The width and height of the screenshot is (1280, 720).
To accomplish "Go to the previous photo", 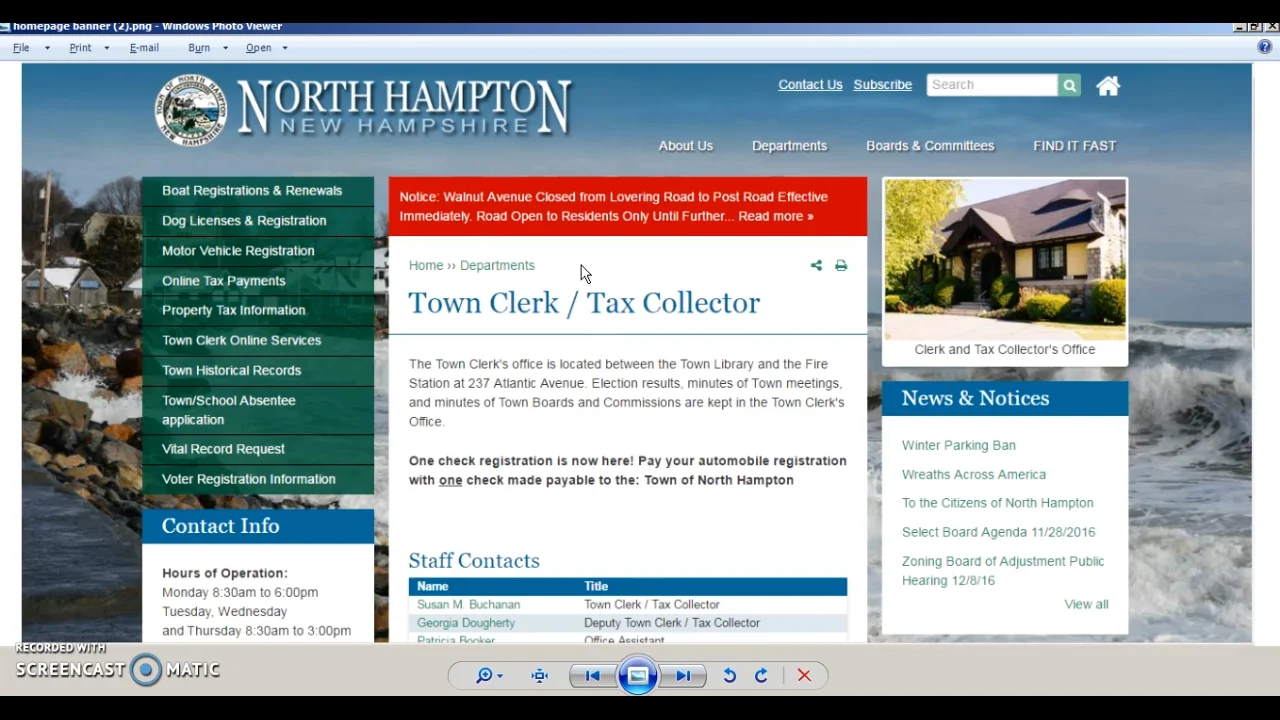I will tap(592, 676).
